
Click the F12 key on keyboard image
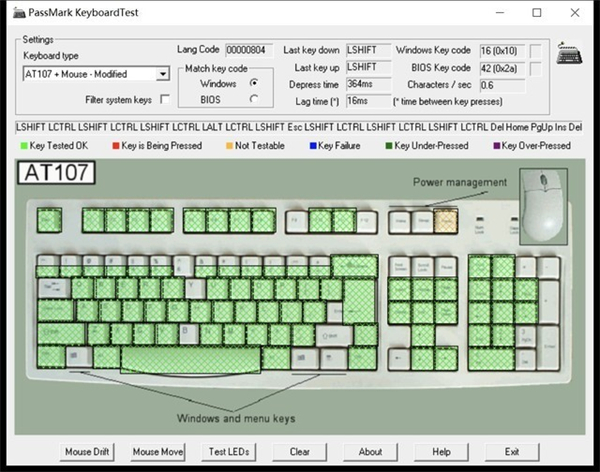click(x=366, y=219)
